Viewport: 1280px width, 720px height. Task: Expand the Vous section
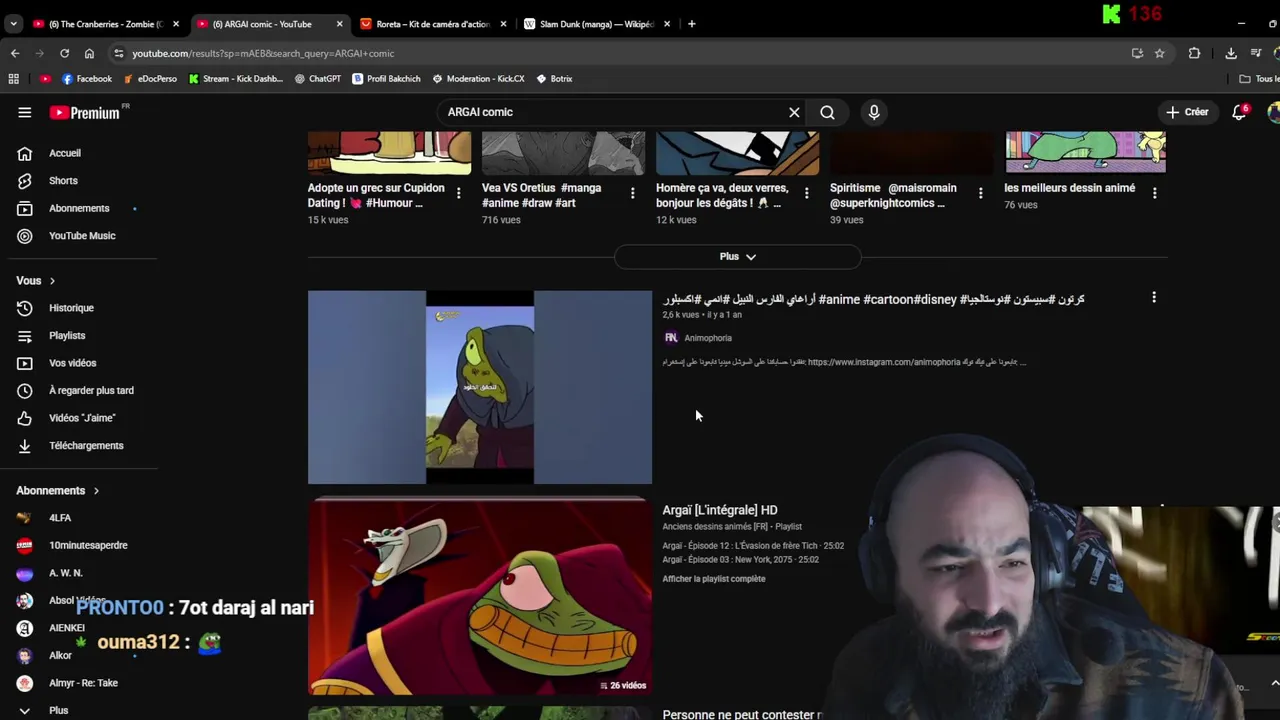click(x=36, y=281)
